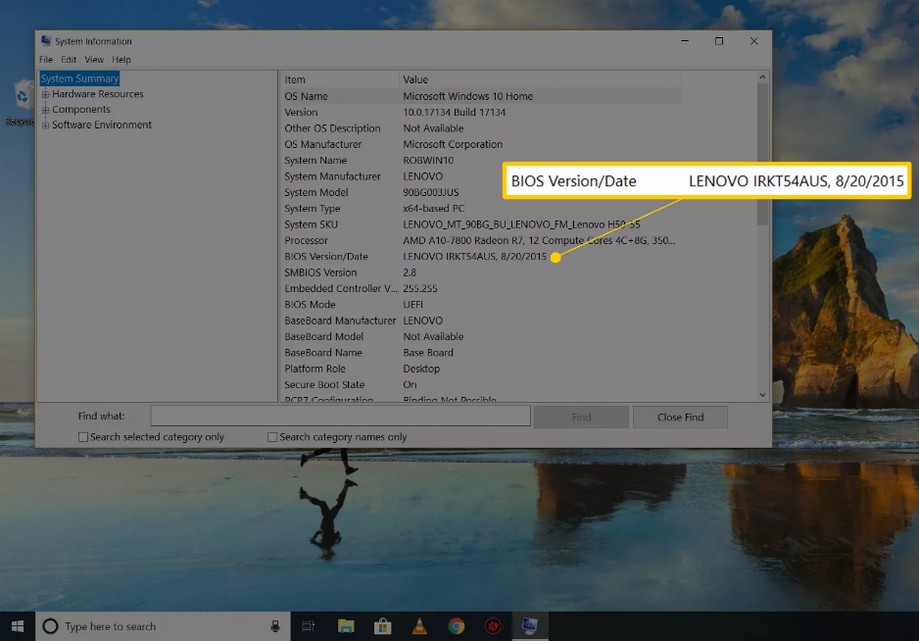Open the Edit menu
This screenshot has height=641, width=919.
(69, 60)
